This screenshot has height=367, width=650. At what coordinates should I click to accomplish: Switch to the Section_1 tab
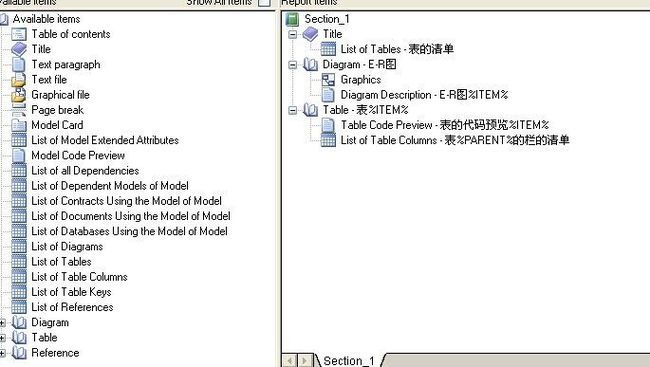[349, 361]
